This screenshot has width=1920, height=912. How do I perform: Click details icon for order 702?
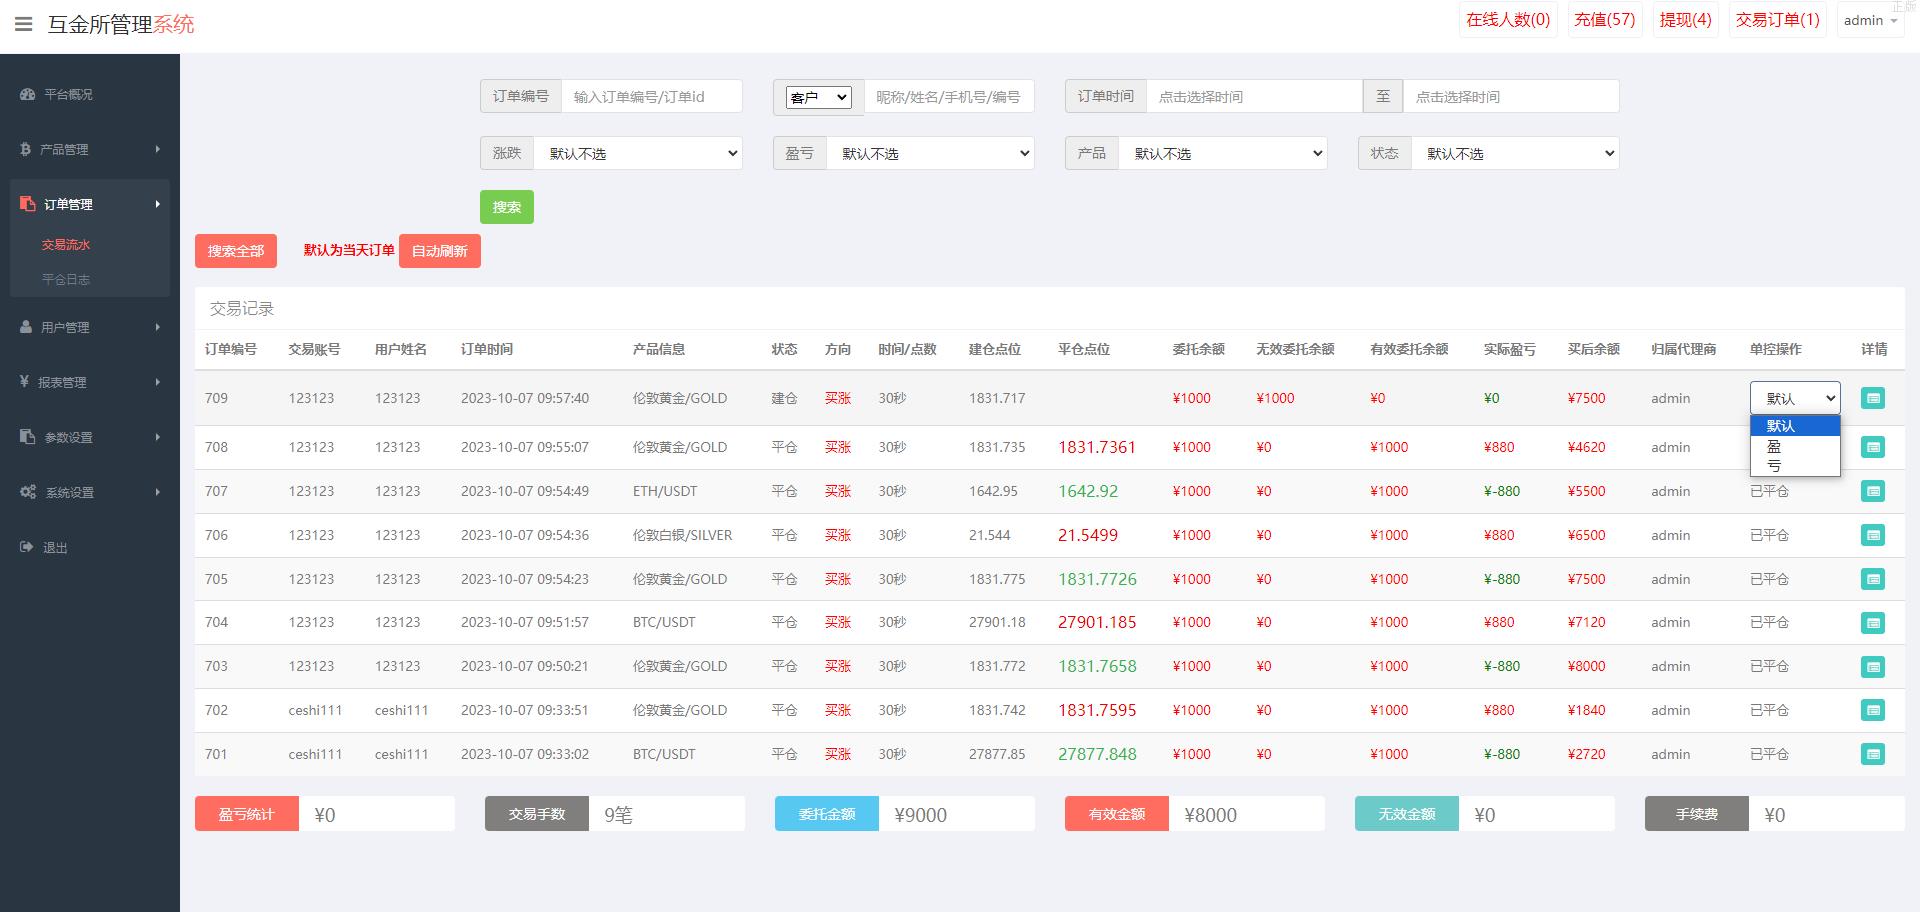click(1872, 710)
